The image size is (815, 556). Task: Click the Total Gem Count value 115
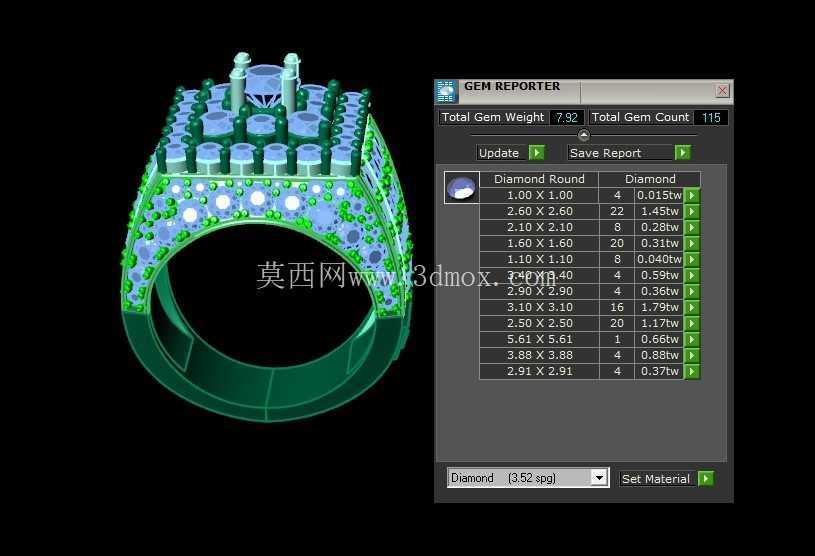click(x=711, y=117)
